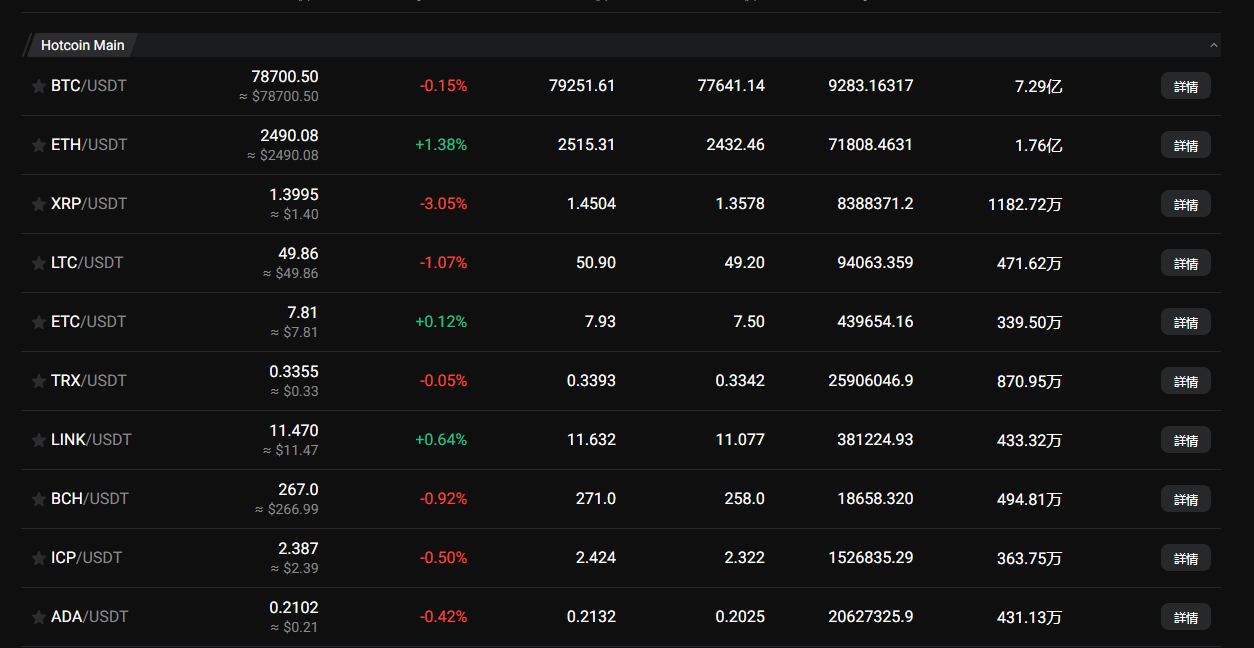
Task: Click the LINK change +0.64%
Action: click(x=441, y=440)
